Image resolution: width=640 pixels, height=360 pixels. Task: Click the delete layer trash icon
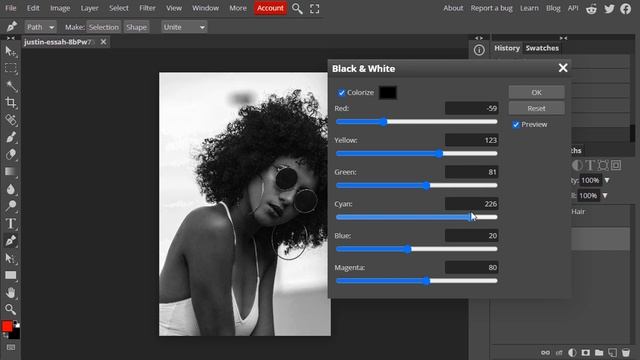626,352
